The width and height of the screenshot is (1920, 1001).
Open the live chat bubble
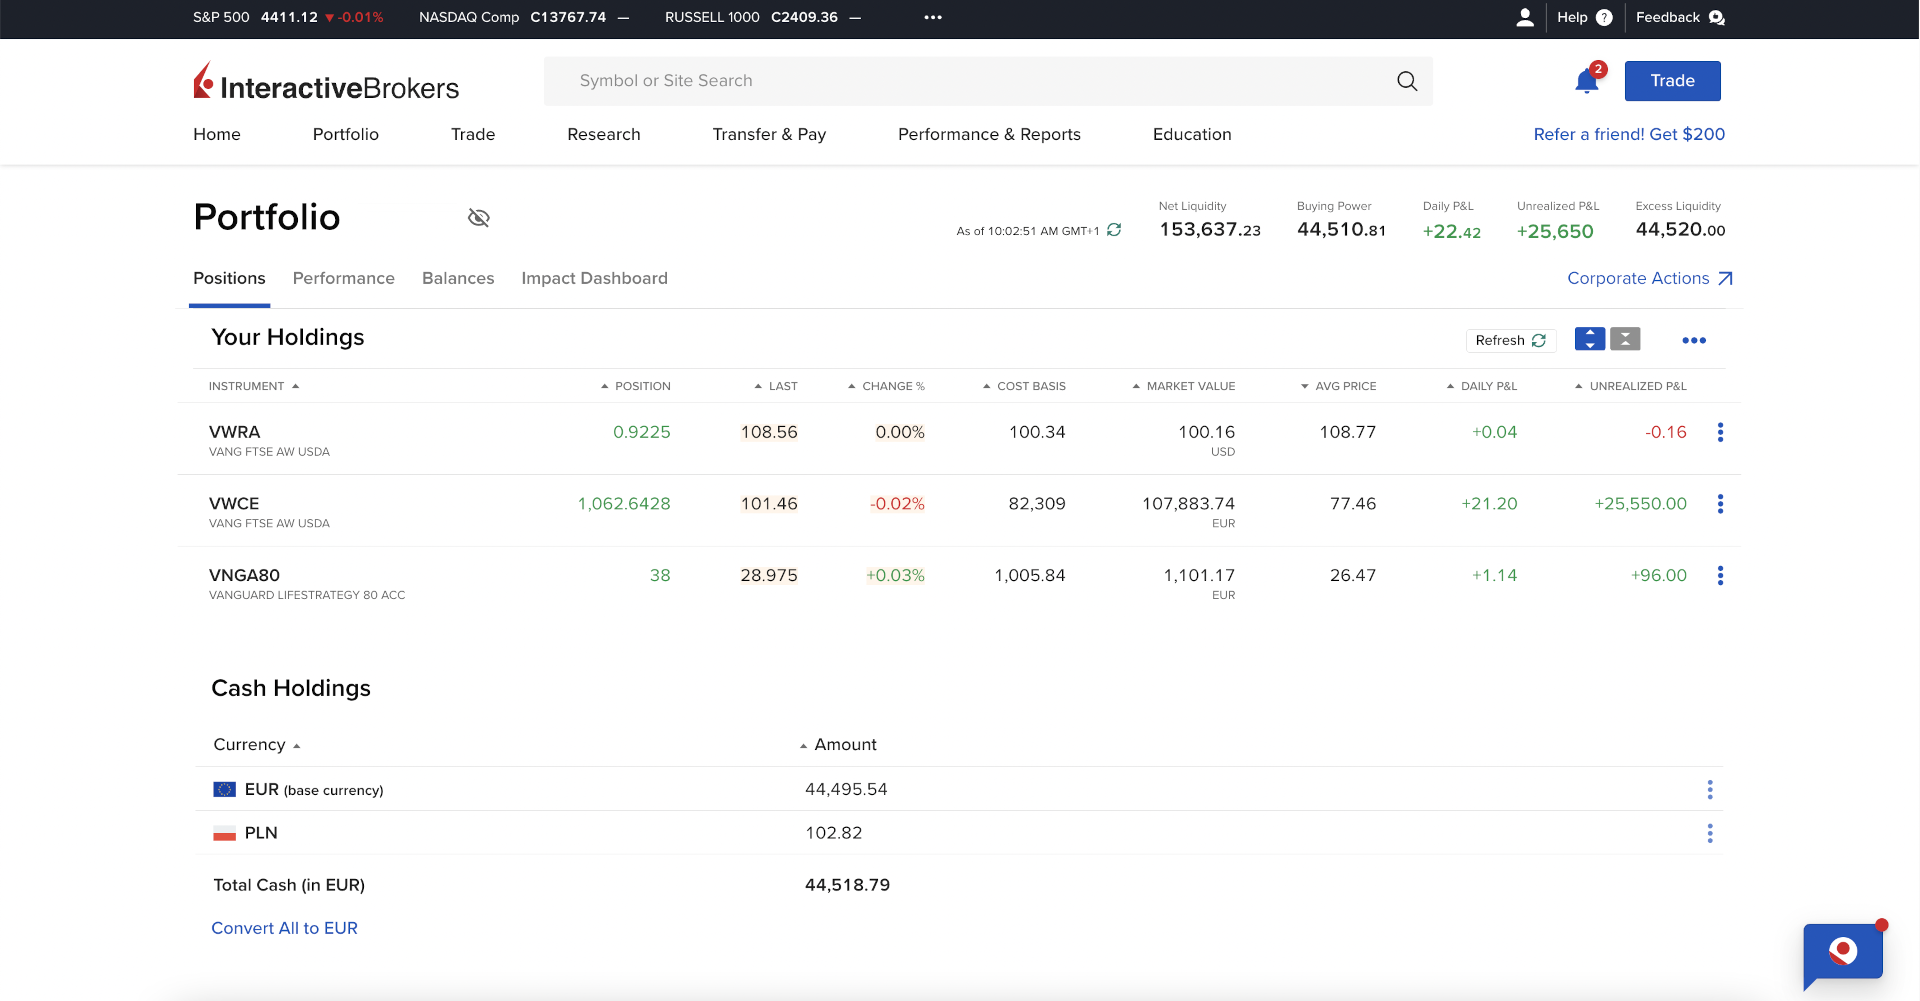coord(1843,952)
